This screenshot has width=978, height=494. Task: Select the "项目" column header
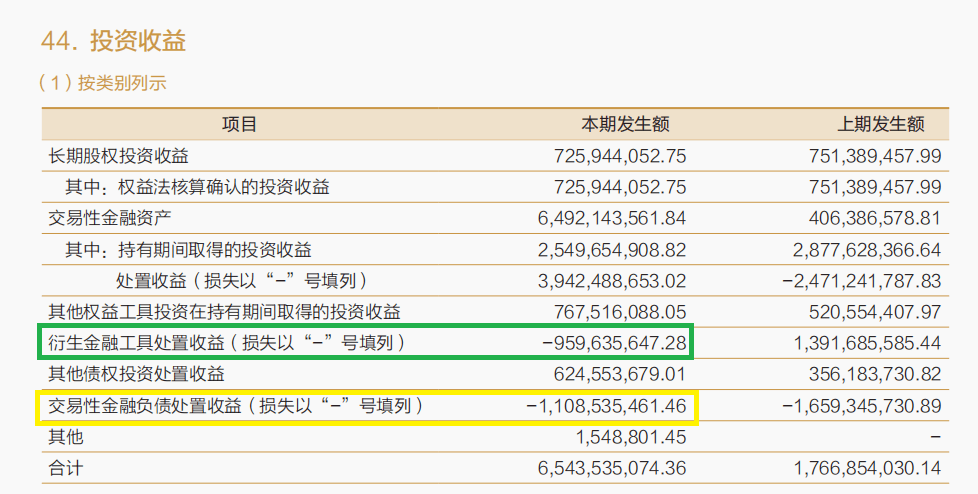pyautogui.click(x=240, y=124)
